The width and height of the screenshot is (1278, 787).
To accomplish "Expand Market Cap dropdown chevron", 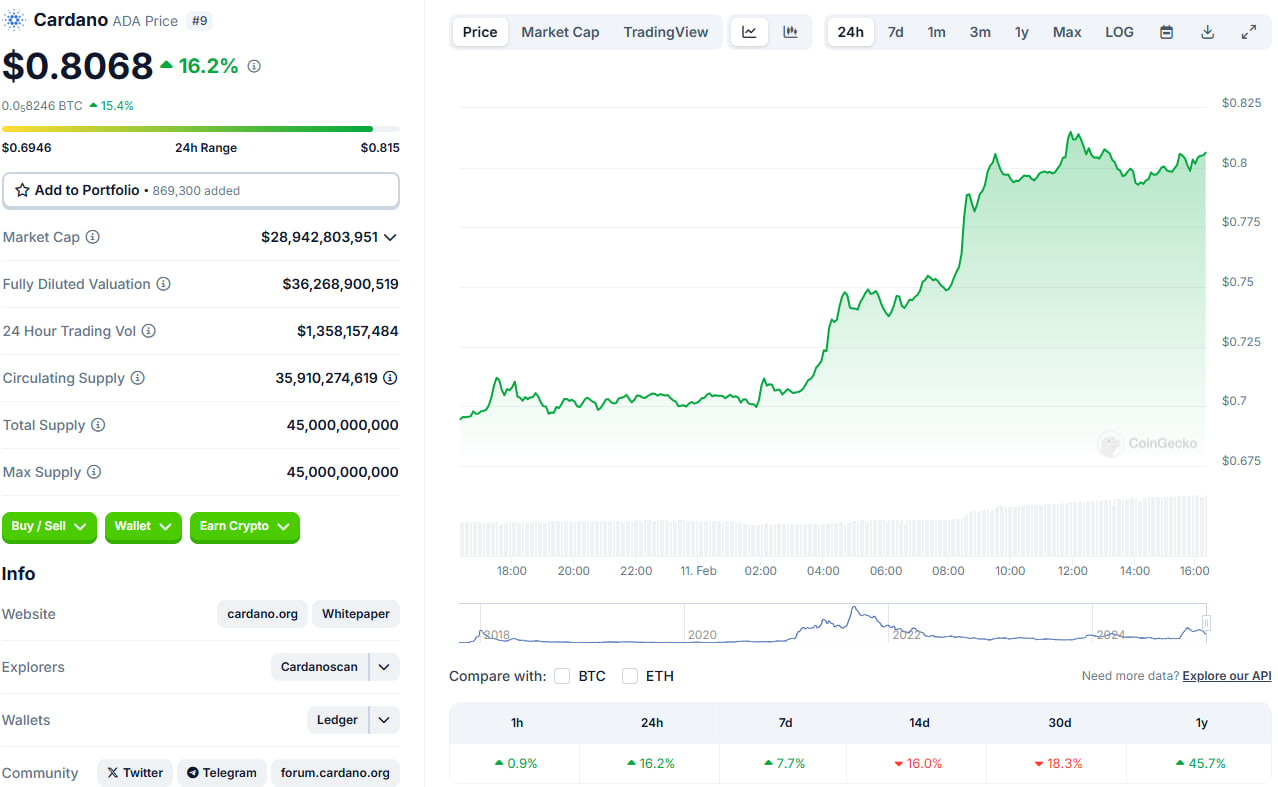I will (x=390, y=237).
